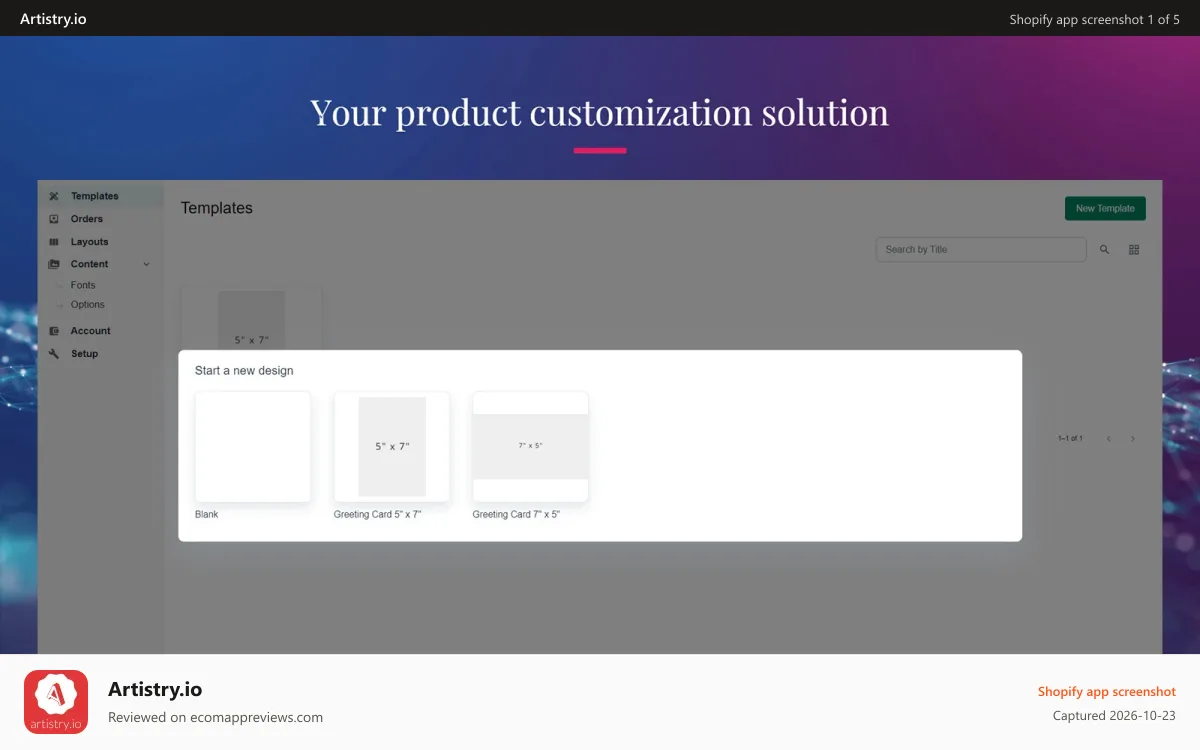The height and width of the screenshot is (750, 1200).
Task: Click Your product customization solution headline
Action: (x=599, y=112)
